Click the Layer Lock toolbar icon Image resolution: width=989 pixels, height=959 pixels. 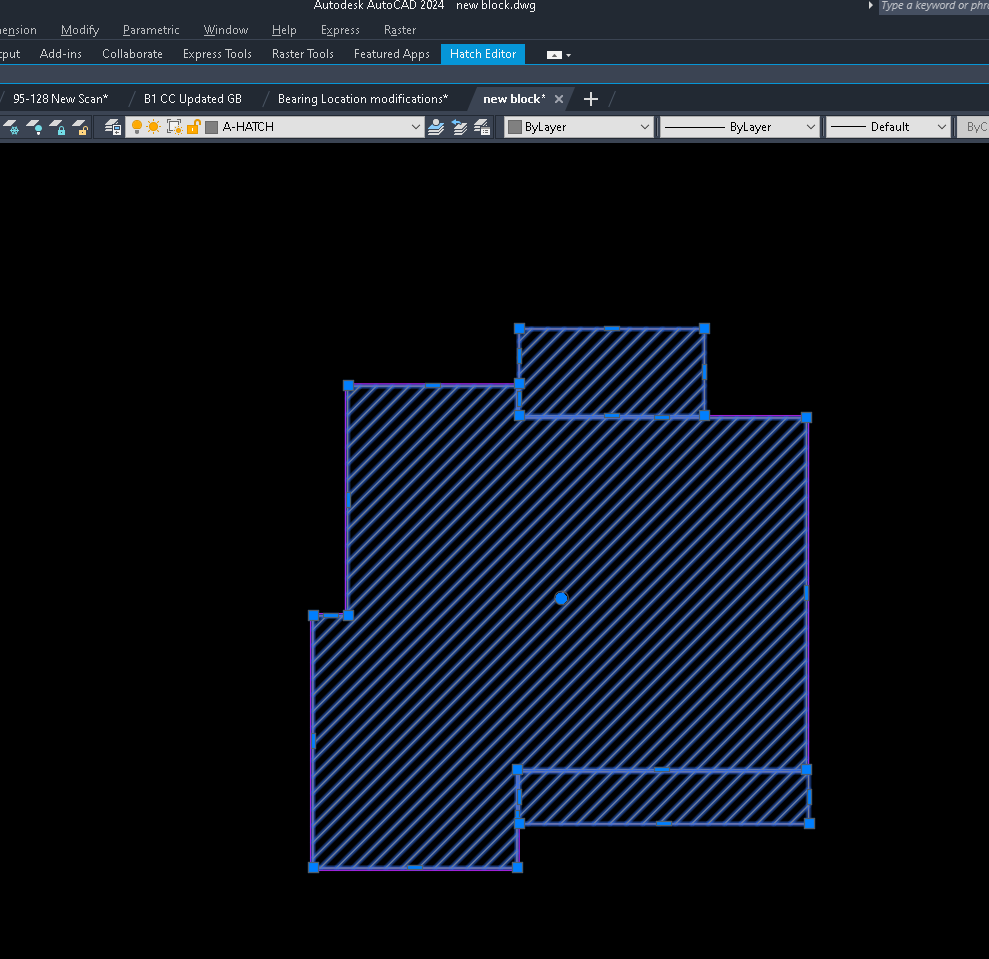pyautogui.click(x=57, y=127)
